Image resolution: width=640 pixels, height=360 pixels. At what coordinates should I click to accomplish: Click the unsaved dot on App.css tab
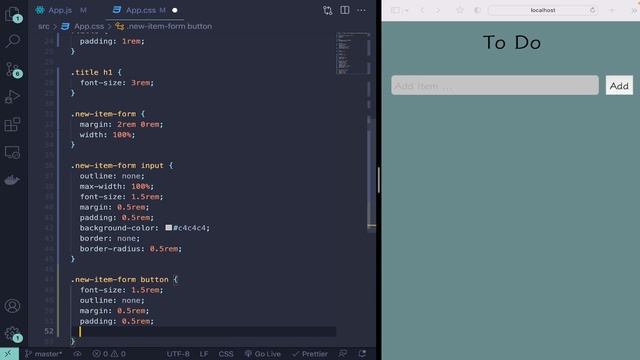click(x=175, y=10)
